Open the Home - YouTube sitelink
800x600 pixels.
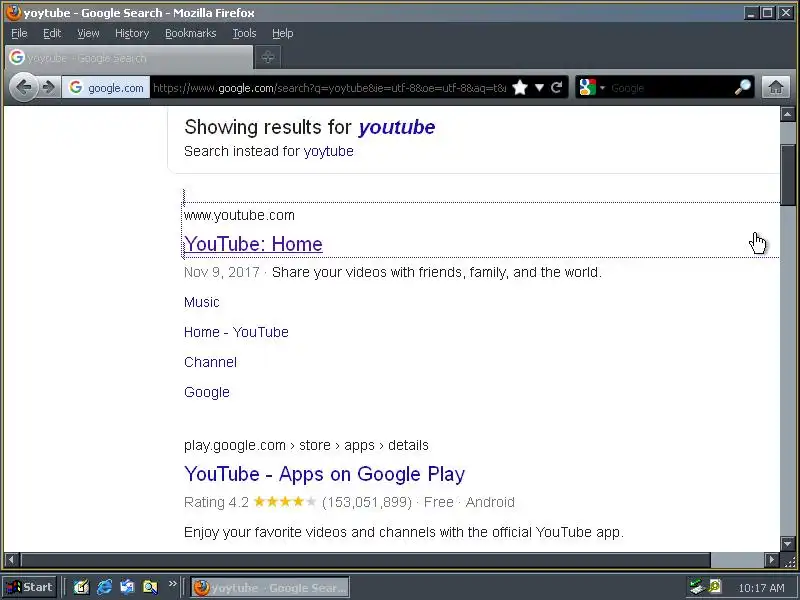pos(236,332)
